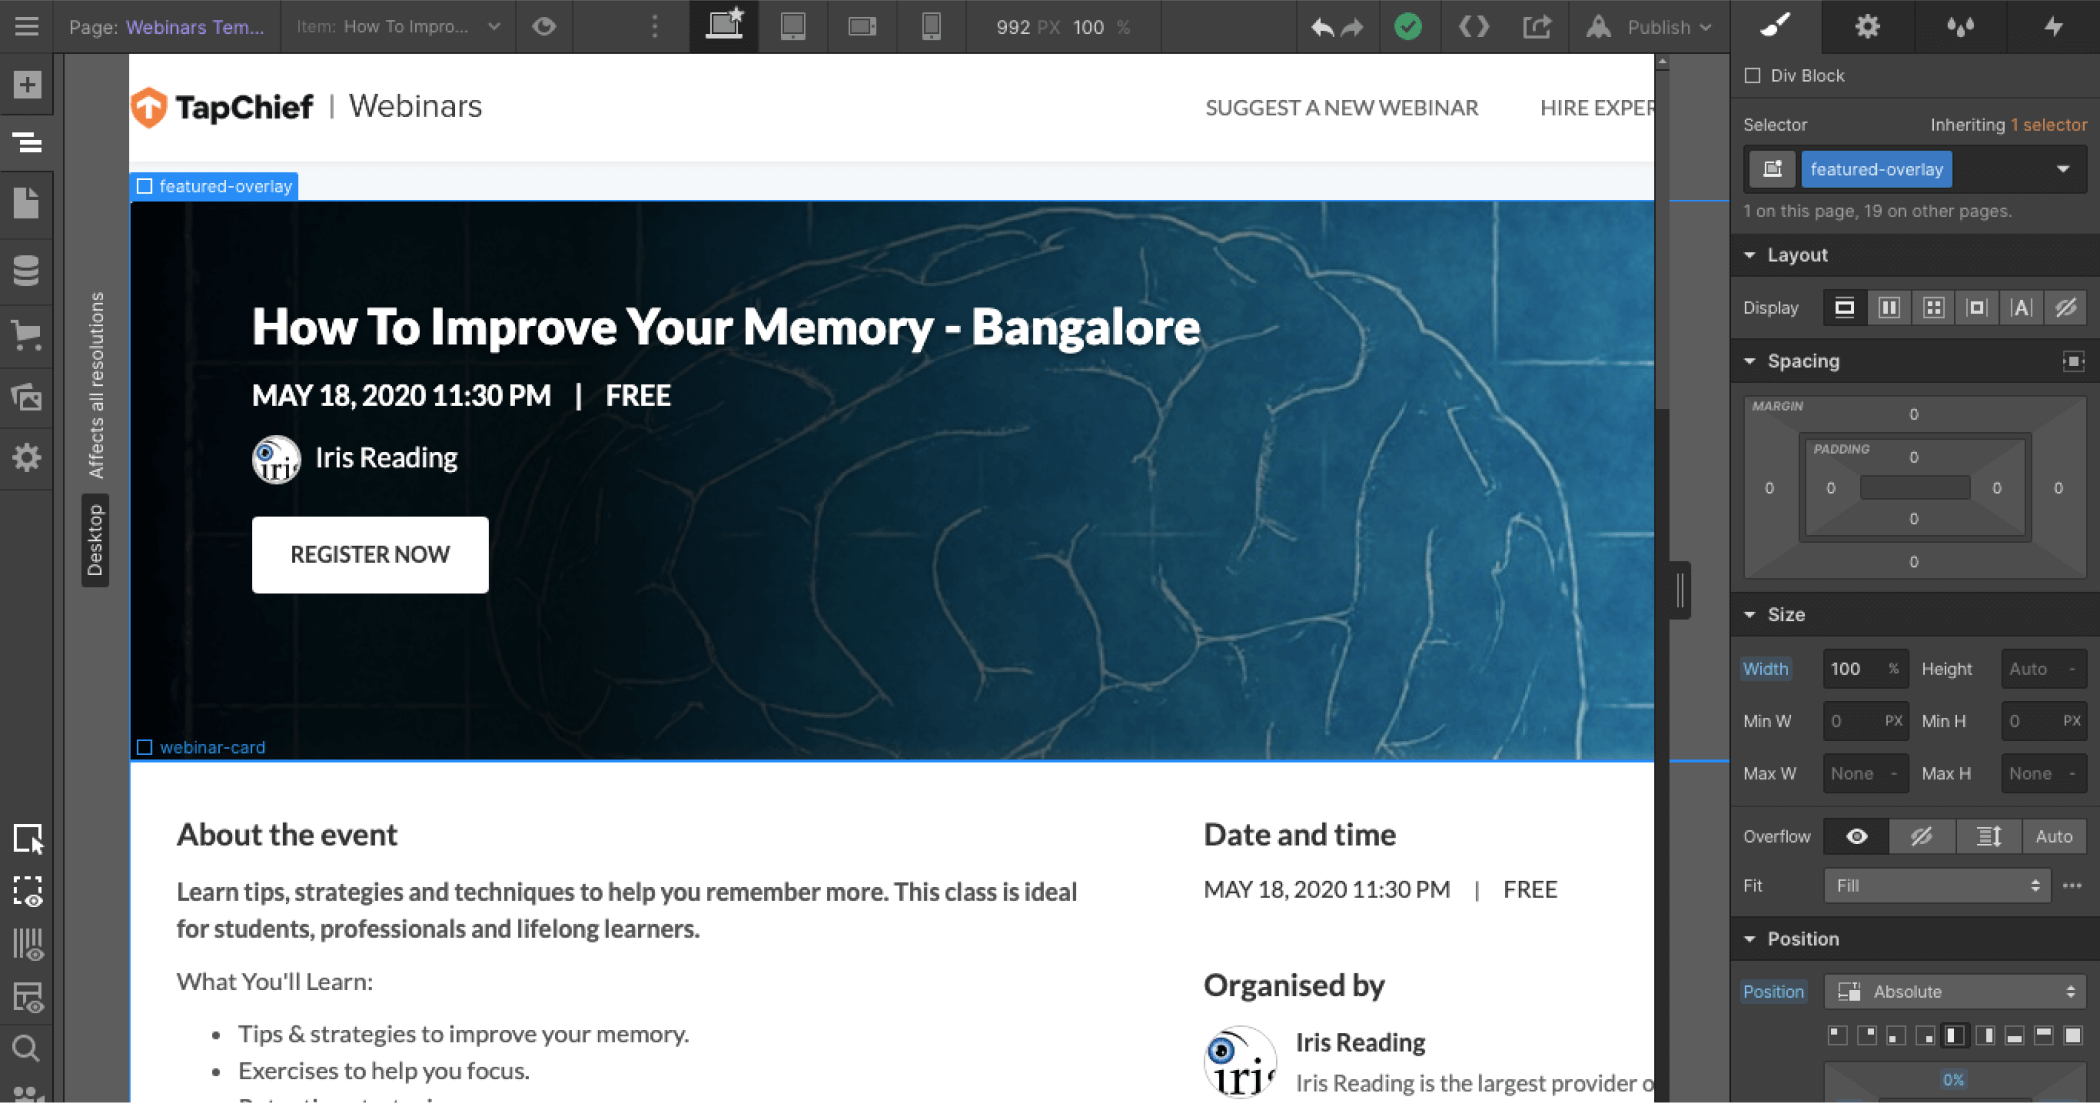Open the selector states dropdown arrow
This screenshot has width=2100, height=1103.
coord(2063,169)
